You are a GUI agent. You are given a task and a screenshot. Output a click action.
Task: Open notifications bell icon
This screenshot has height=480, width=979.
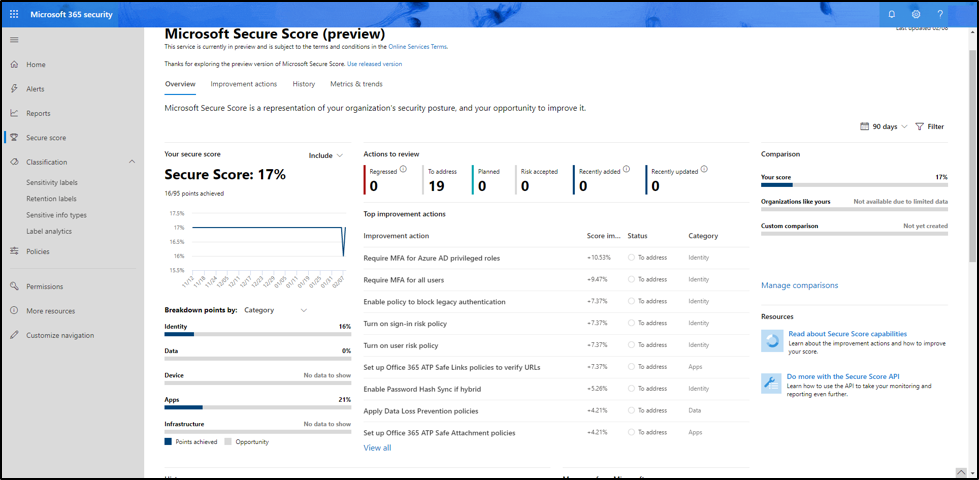click(x=892, y=14)
